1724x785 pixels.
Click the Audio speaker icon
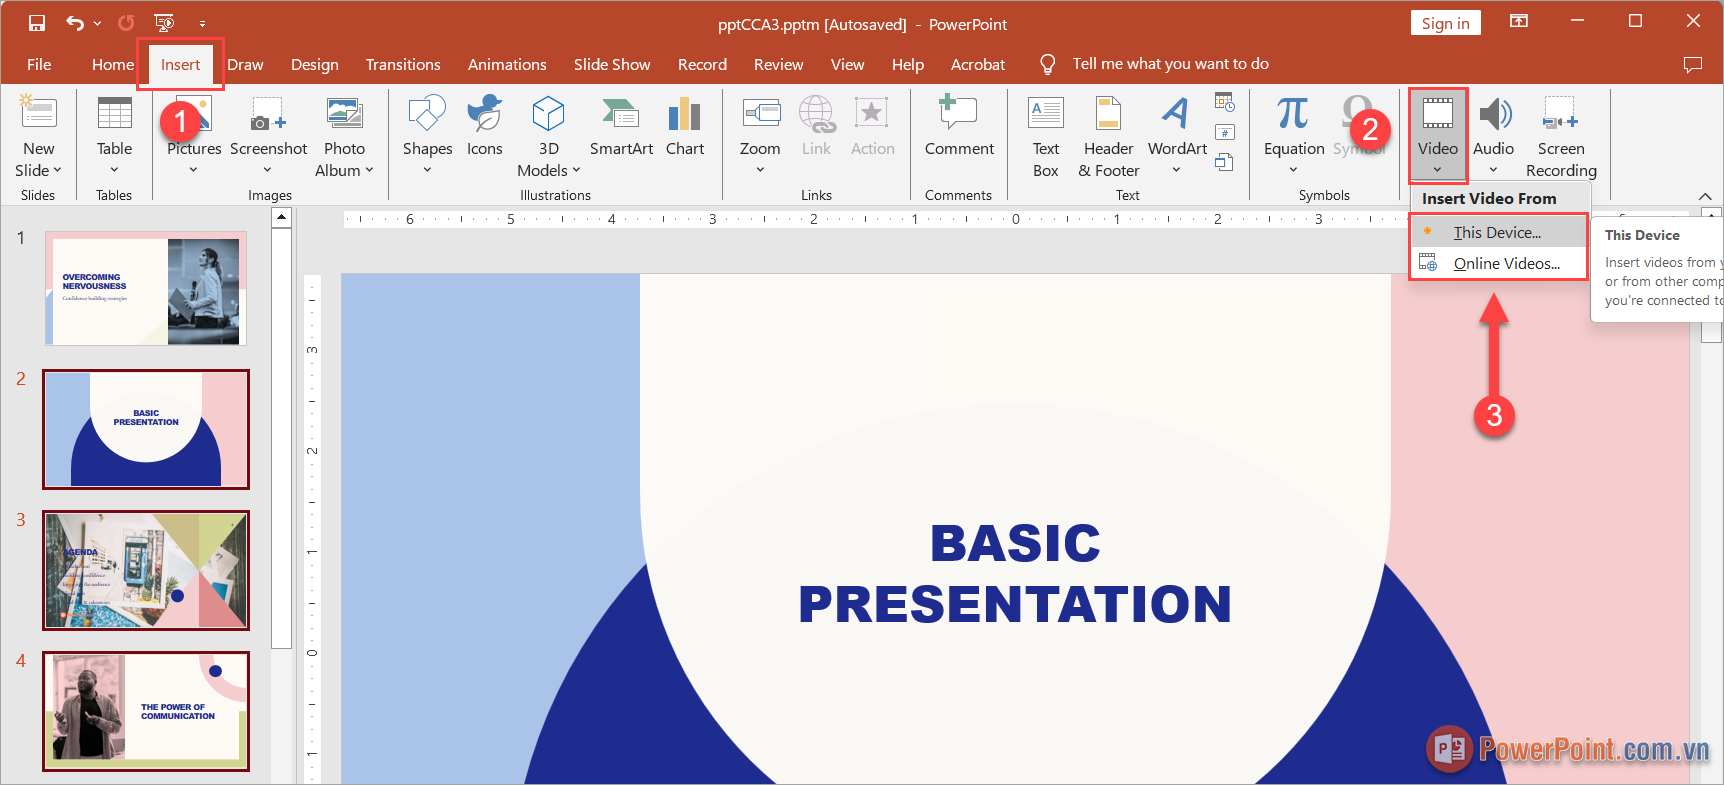point(1494,113)
